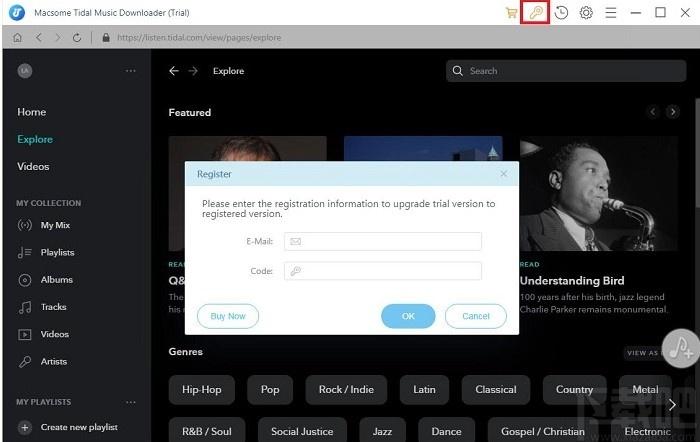The height and width of the screenshot is (442, 700).
Task: Click the shopping cart icon in title bar
Action: (x=512, y=13)
